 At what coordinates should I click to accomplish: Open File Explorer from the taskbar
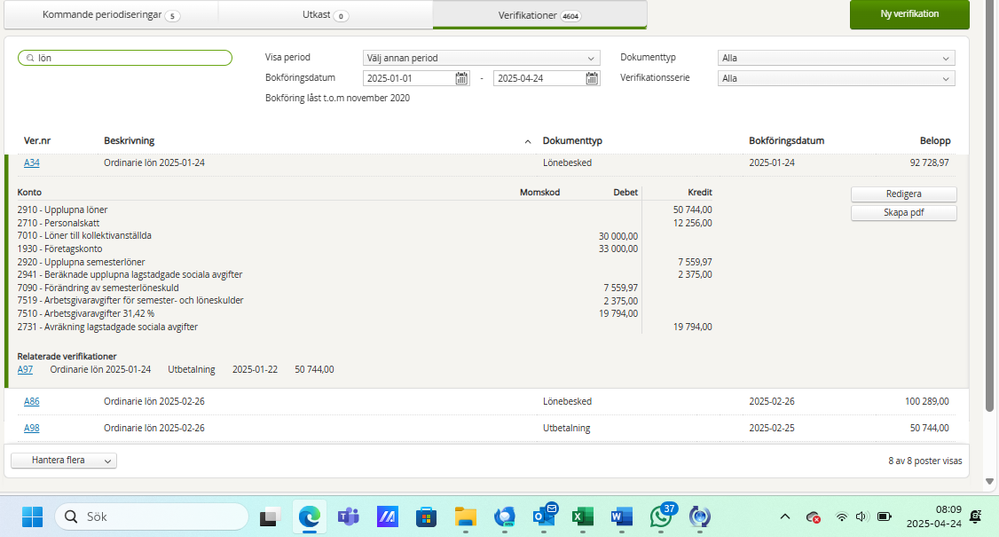[466, 517]
